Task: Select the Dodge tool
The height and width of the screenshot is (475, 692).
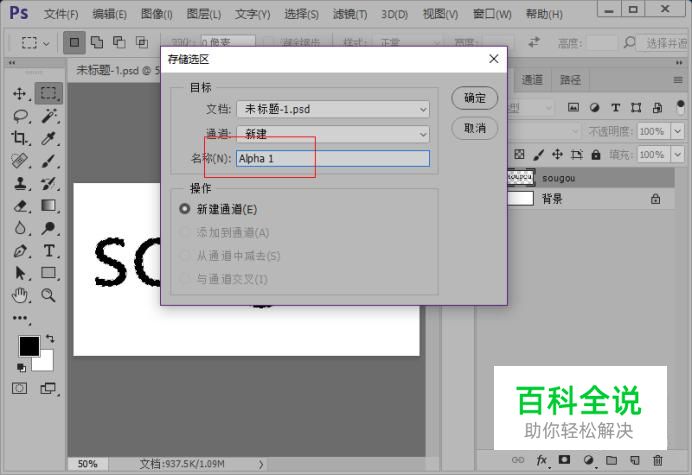Action: click(49, 228)
